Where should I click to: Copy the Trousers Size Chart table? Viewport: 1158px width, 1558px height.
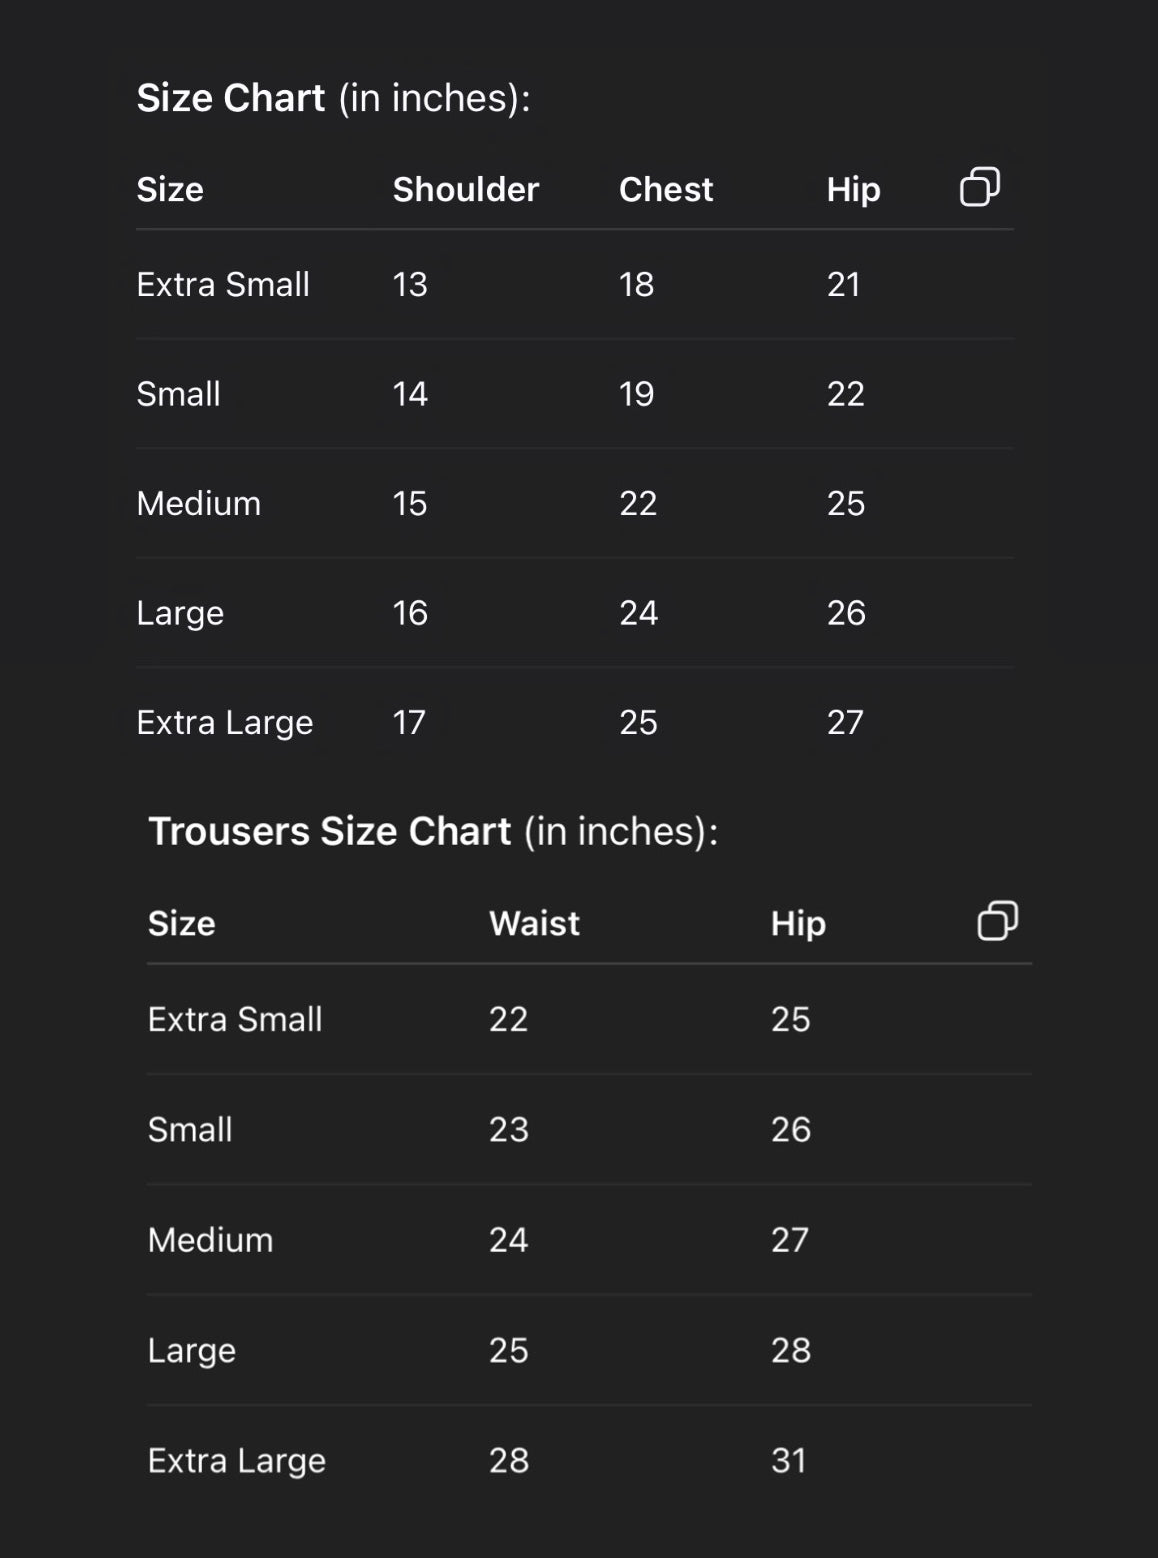(x=997, y=921)
